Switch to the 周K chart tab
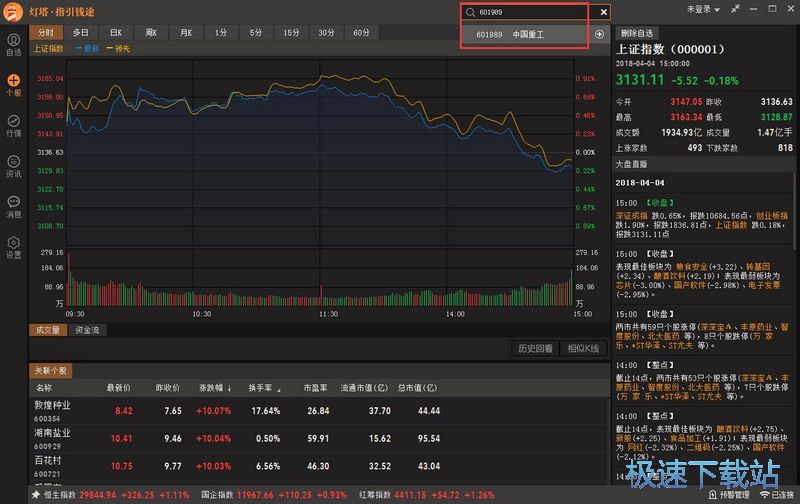This screenshot has width=800, height=504. (151, 33)
